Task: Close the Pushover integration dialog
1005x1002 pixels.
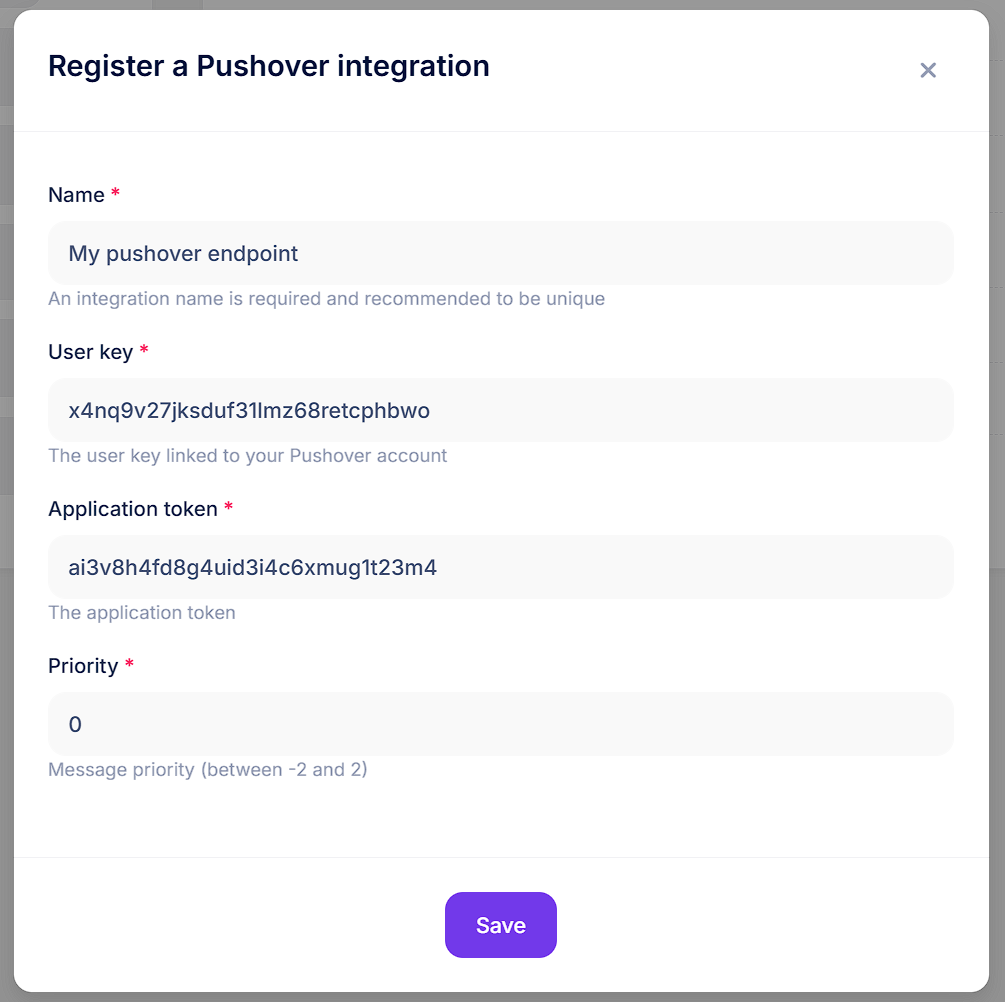Action: [928, 70]
